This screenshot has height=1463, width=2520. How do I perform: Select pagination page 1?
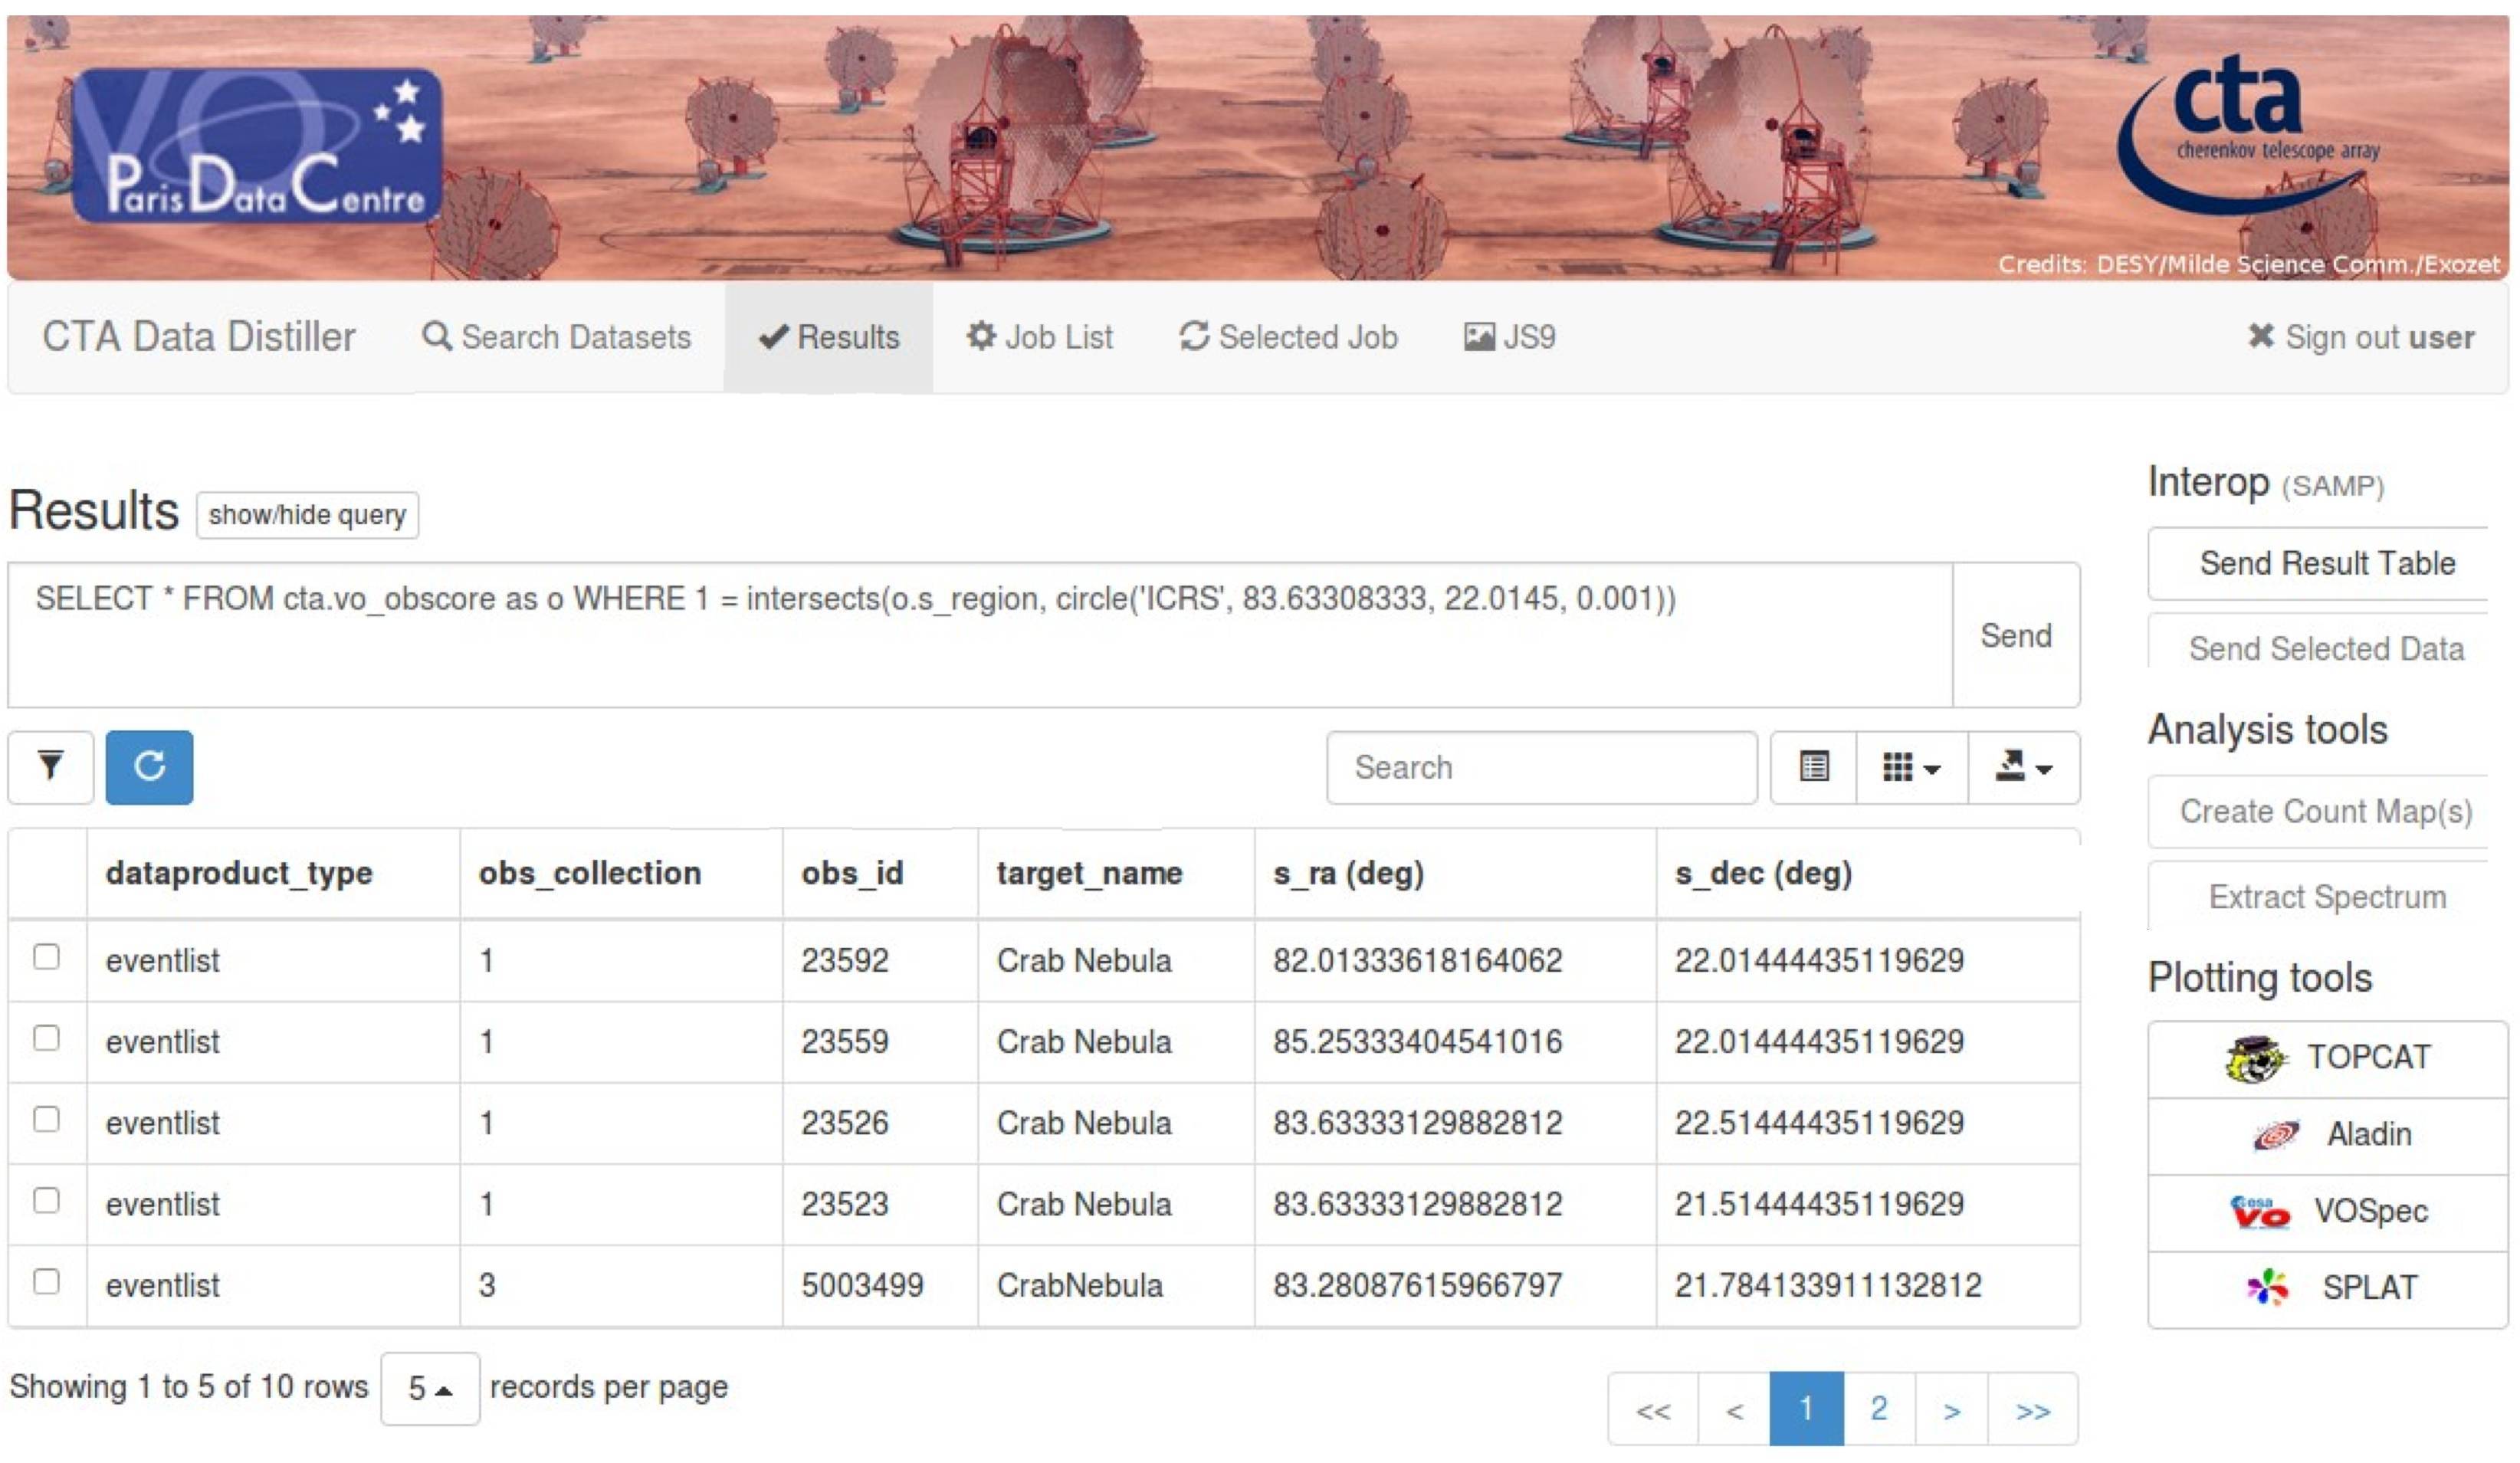click(x=1806, y=1410)
